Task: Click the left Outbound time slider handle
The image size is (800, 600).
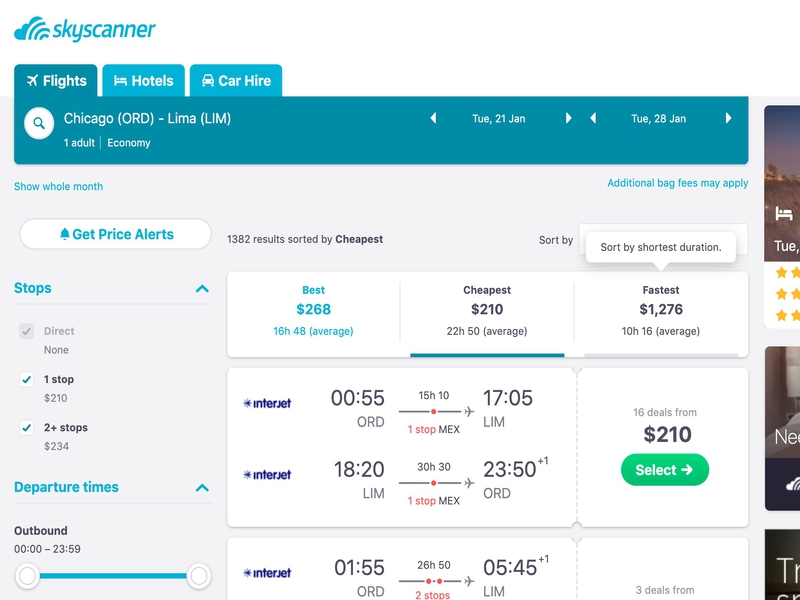Action: (x=27, y=576)
